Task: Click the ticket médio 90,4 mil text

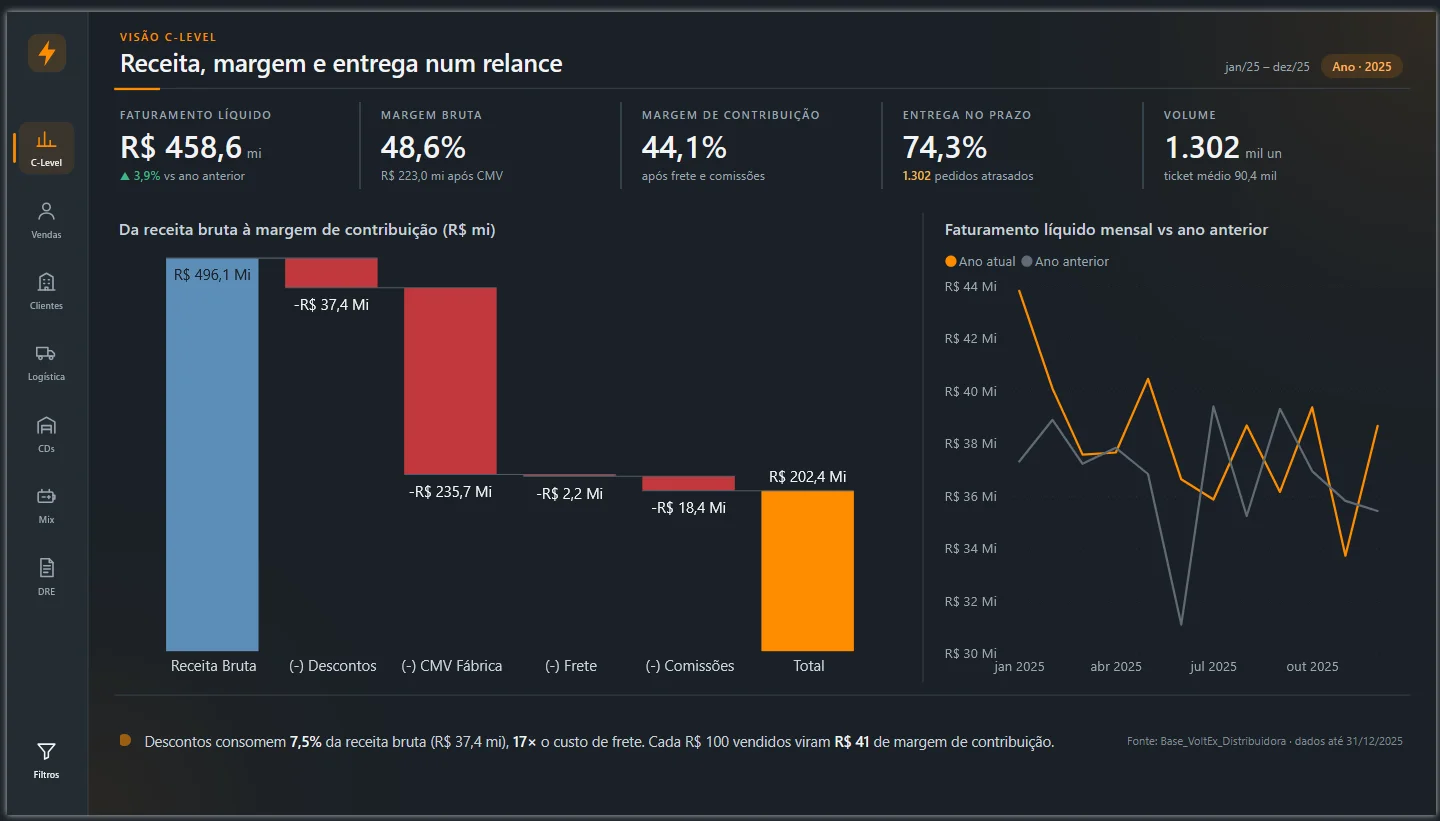Action: click(x=1220, y=176)
